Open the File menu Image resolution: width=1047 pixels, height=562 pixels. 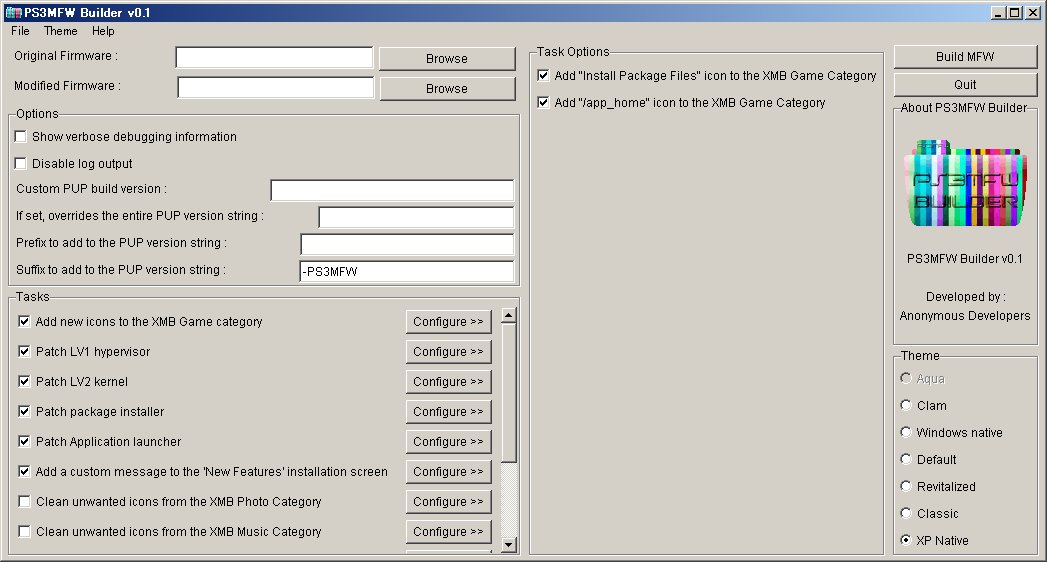pyautogui.click(x=20, y=31)
